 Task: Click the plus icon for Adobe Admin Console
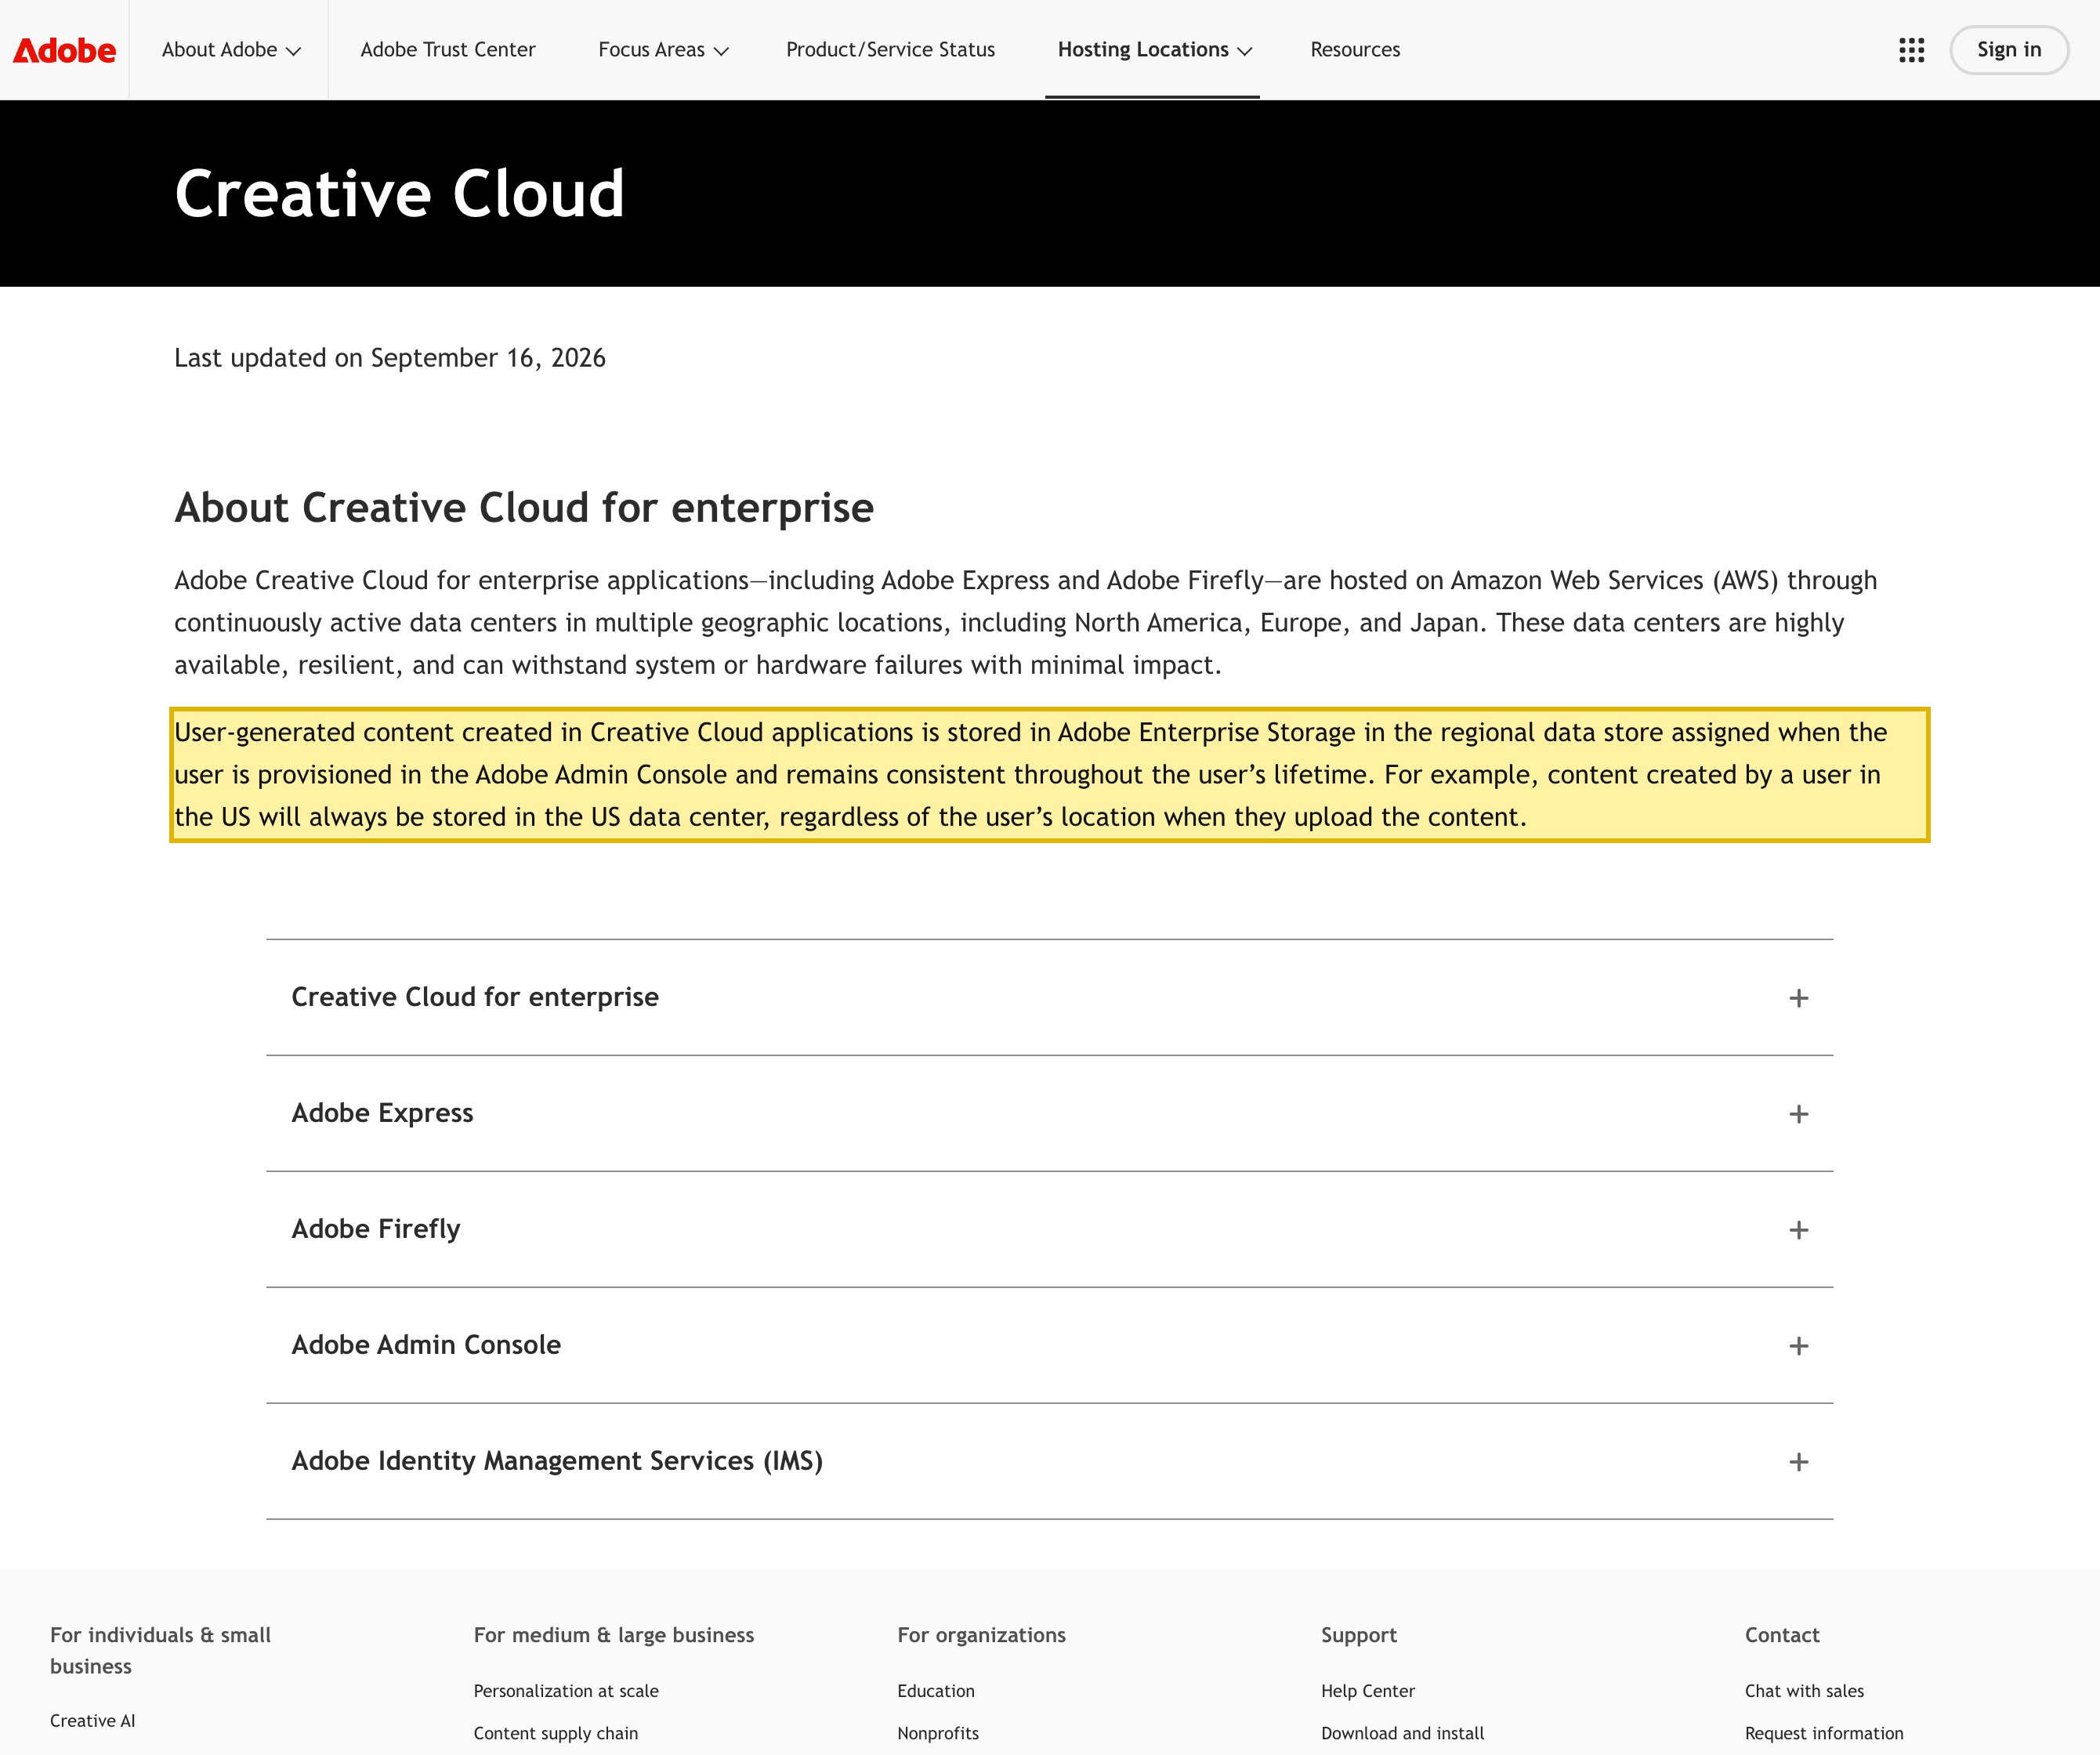(1798, 1346)
